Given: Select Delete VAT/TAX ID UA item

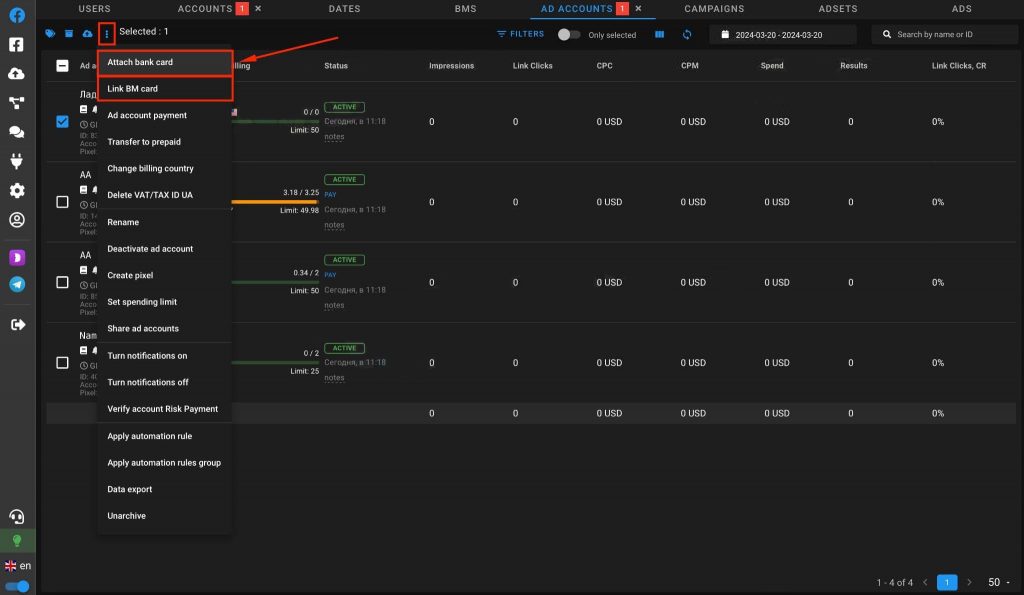Looking at the screenshot, I should pos(165,195).
